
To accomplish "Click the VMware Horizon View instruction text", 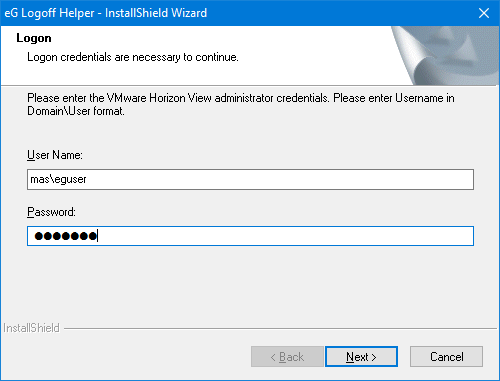I will [241, 104].
